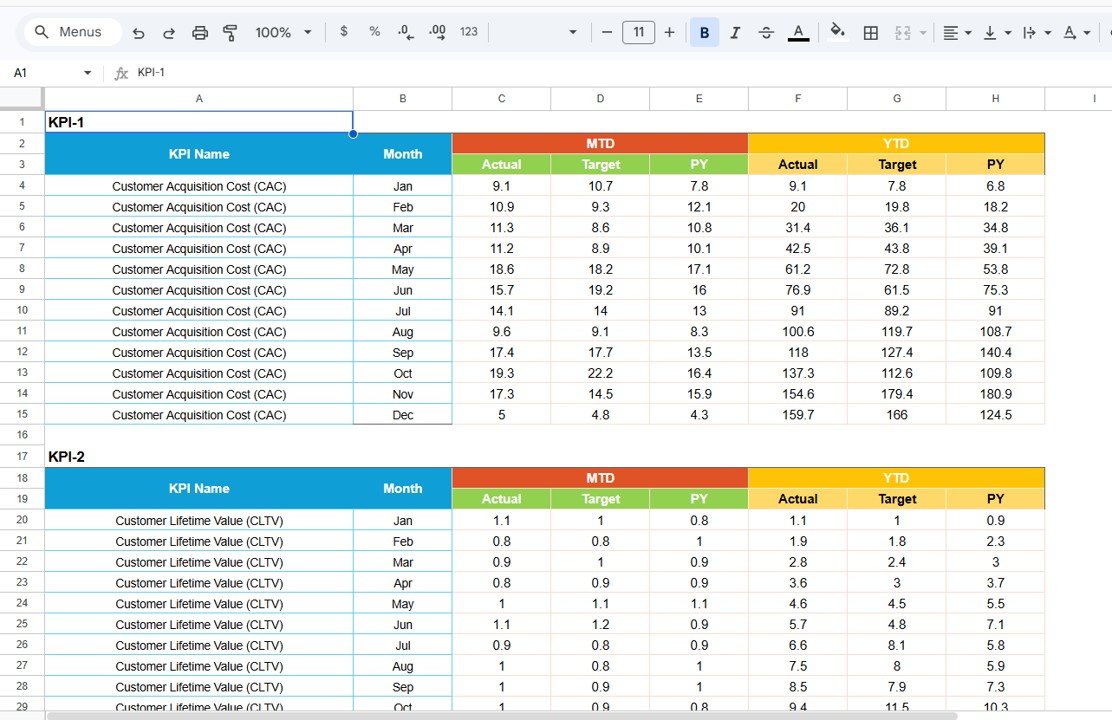
Task: Toggle strikethrough formatting
Action: [x=766, y=31]
